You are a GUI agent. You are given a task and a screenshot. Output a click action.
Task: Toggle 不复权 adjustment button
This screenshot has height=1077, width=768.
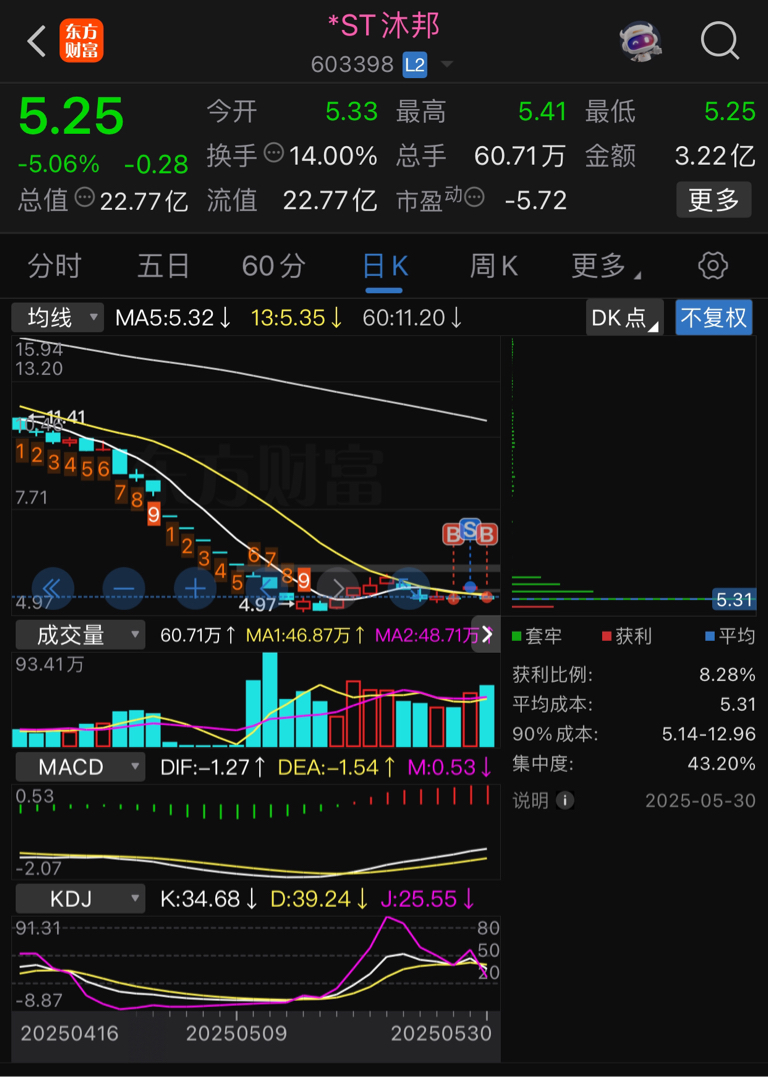[713, 317]
